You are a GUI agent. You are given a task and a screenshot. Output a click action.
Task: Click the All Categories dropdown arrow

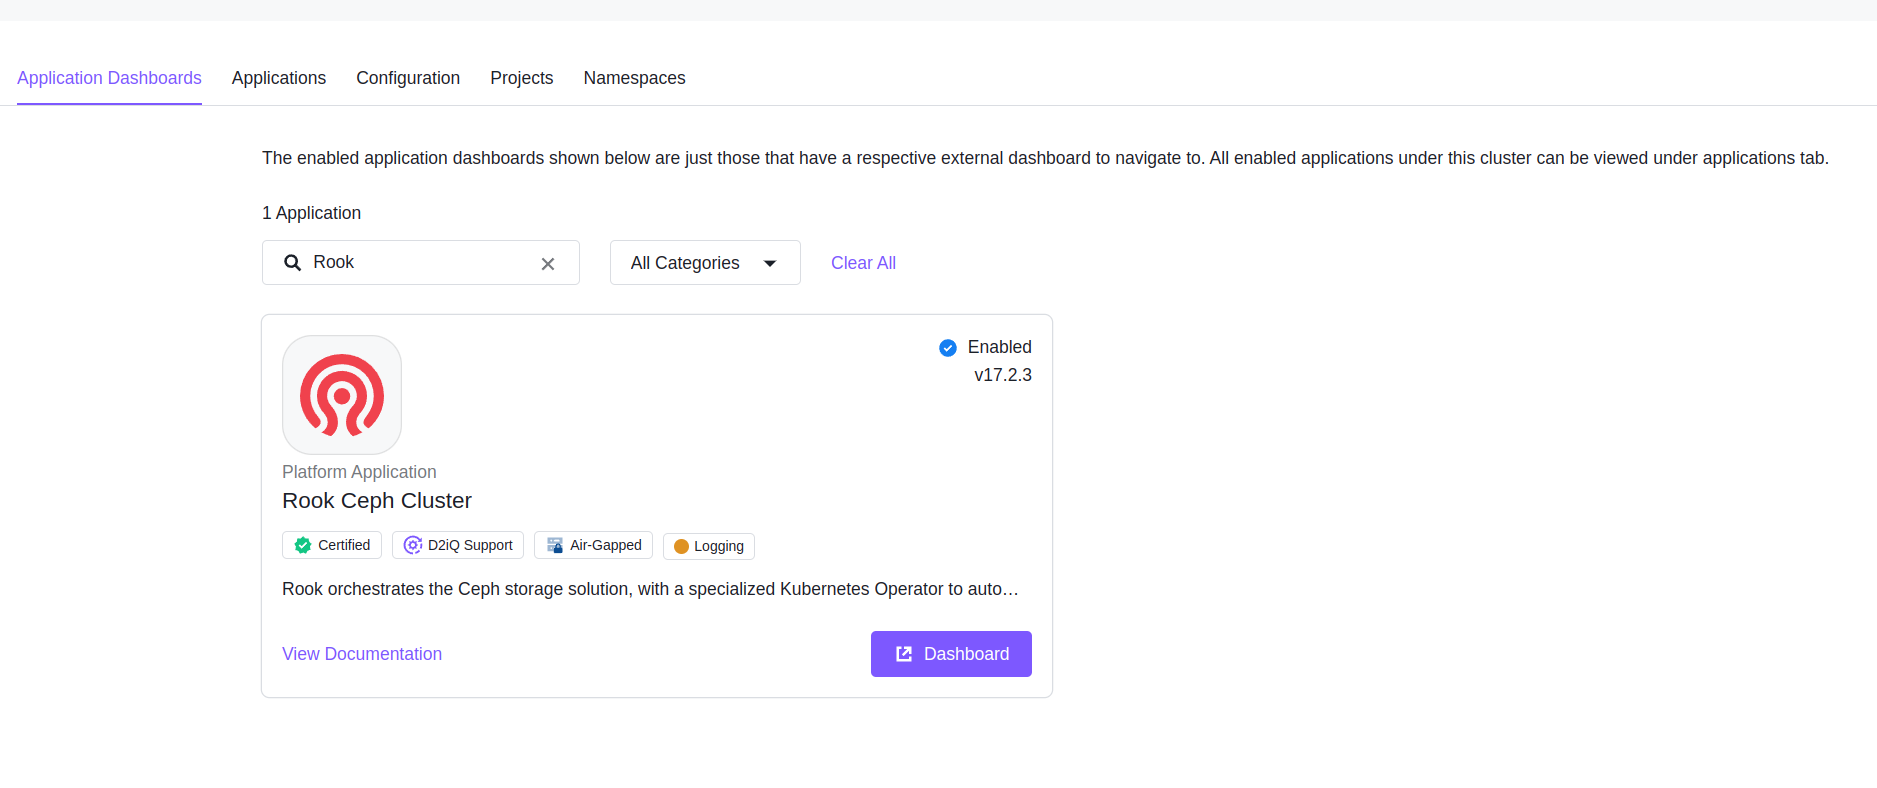pos(770,264)
